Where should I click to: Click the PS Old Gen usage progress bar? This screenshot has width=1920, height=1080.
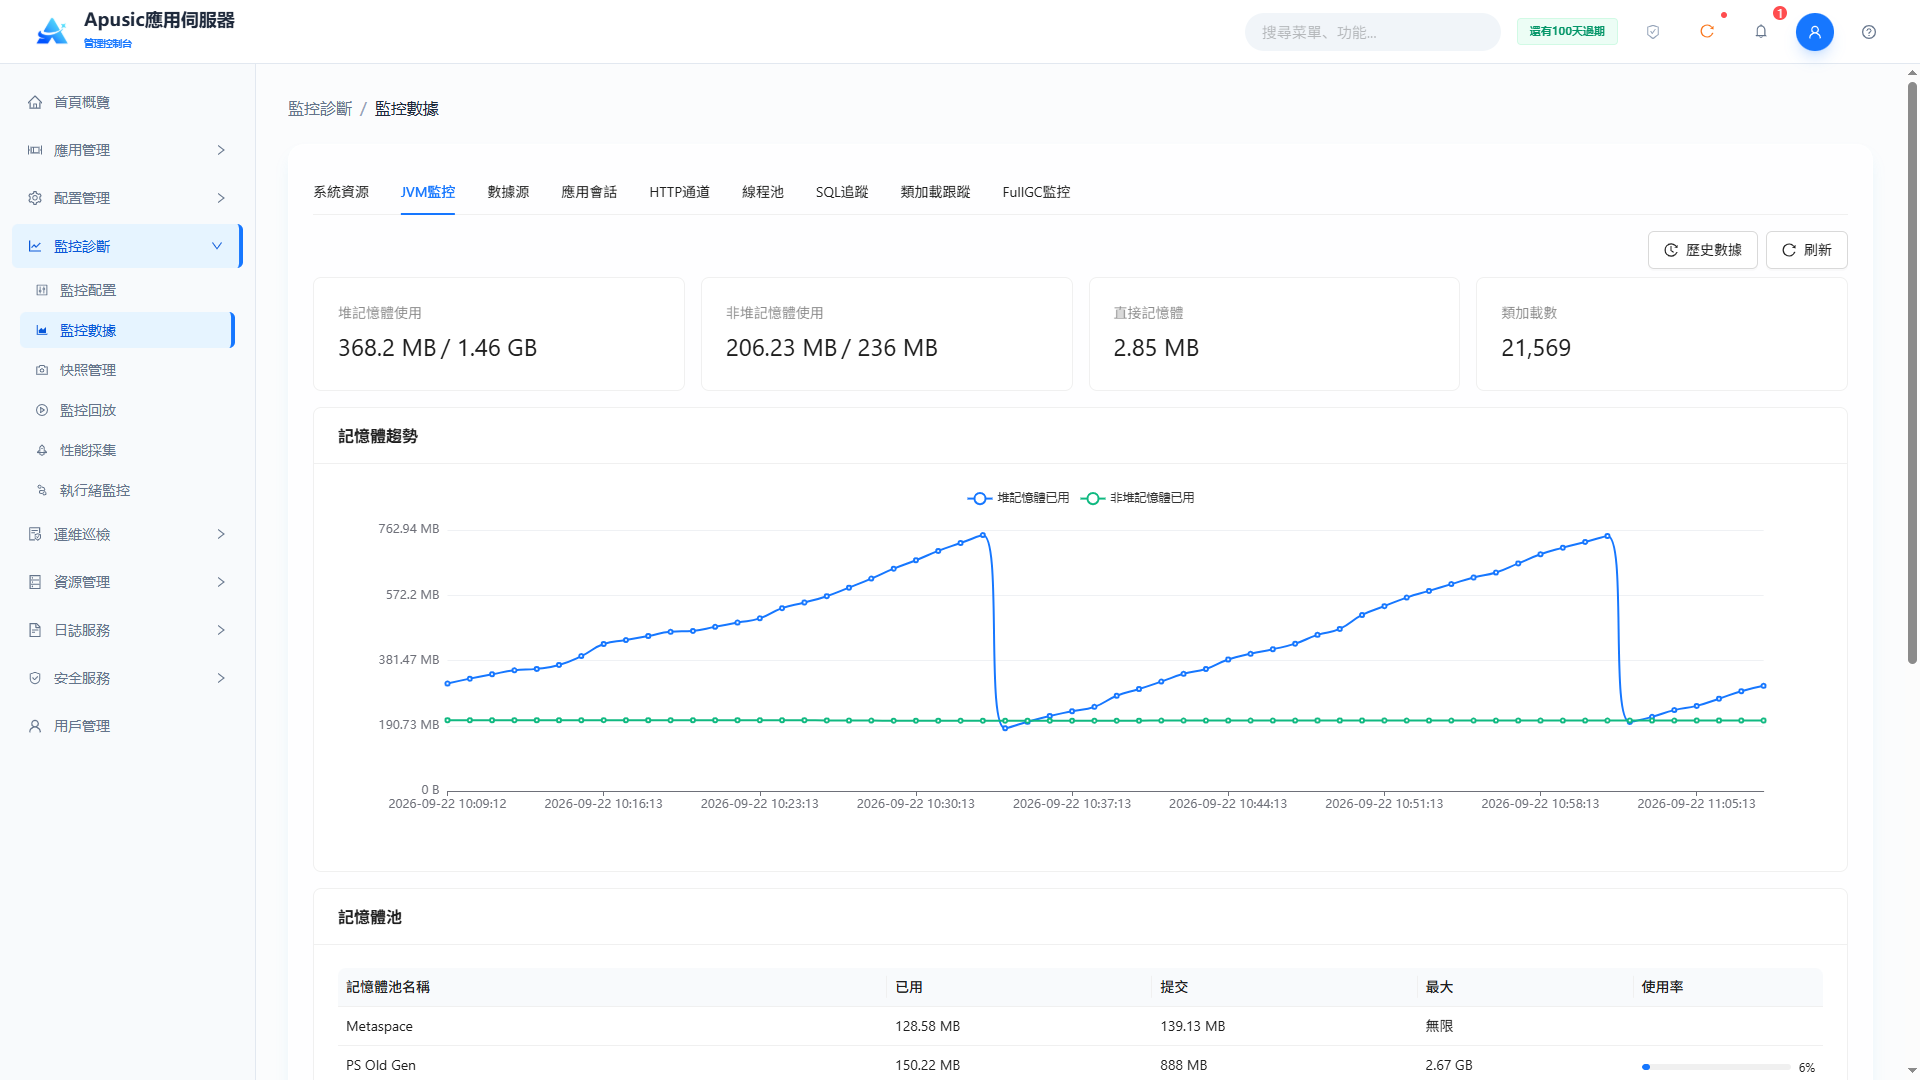[1716, 1067]
